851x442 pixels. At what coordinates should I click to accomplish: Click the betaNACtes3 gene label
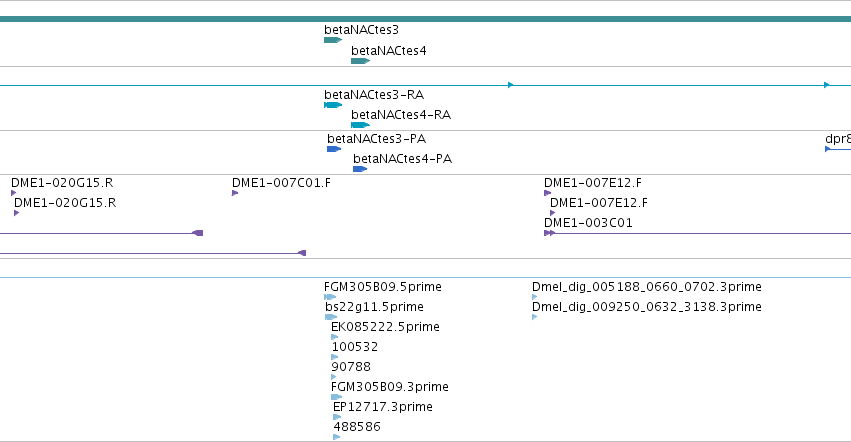361,30
